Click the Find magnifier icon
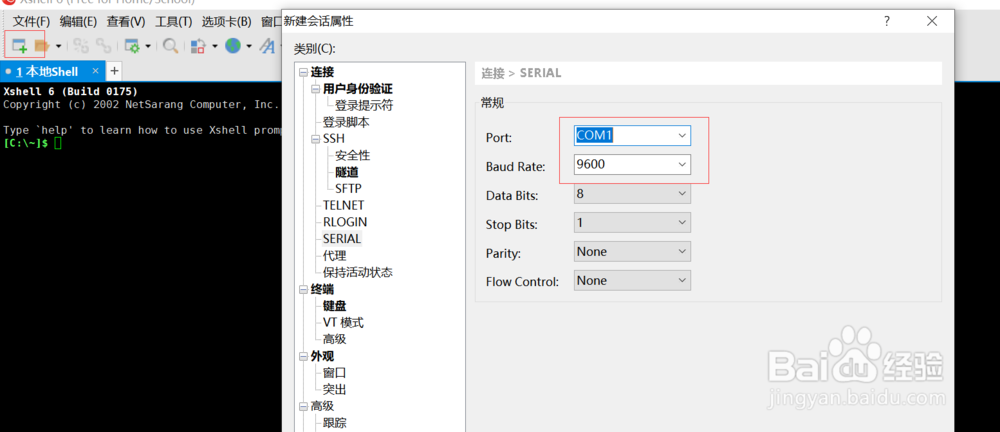 pyautogui.click(x=170, y=46)
